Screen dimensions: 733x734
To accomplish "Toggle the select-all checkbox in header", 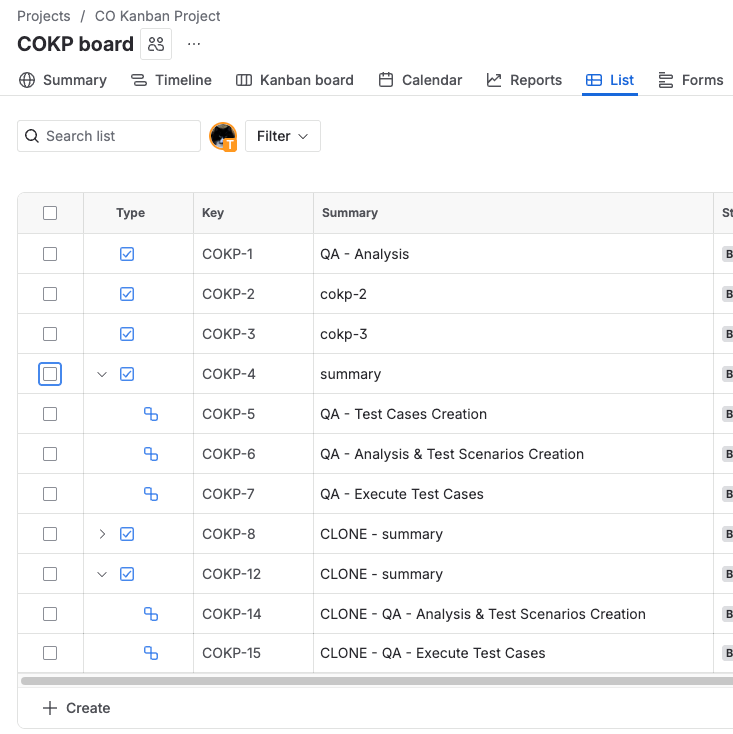I will 50,213.
